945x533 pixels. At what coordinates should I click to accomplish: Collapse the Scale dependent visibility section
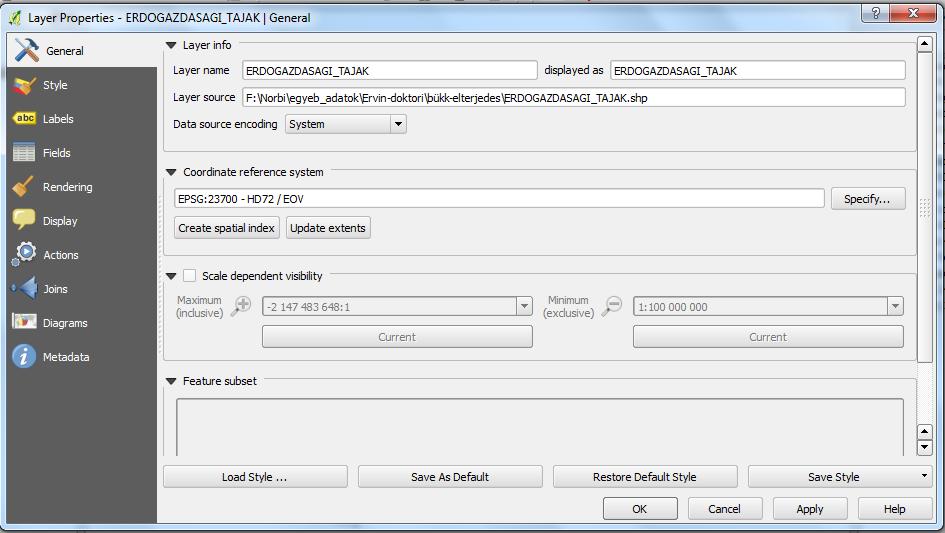(171, 276)
